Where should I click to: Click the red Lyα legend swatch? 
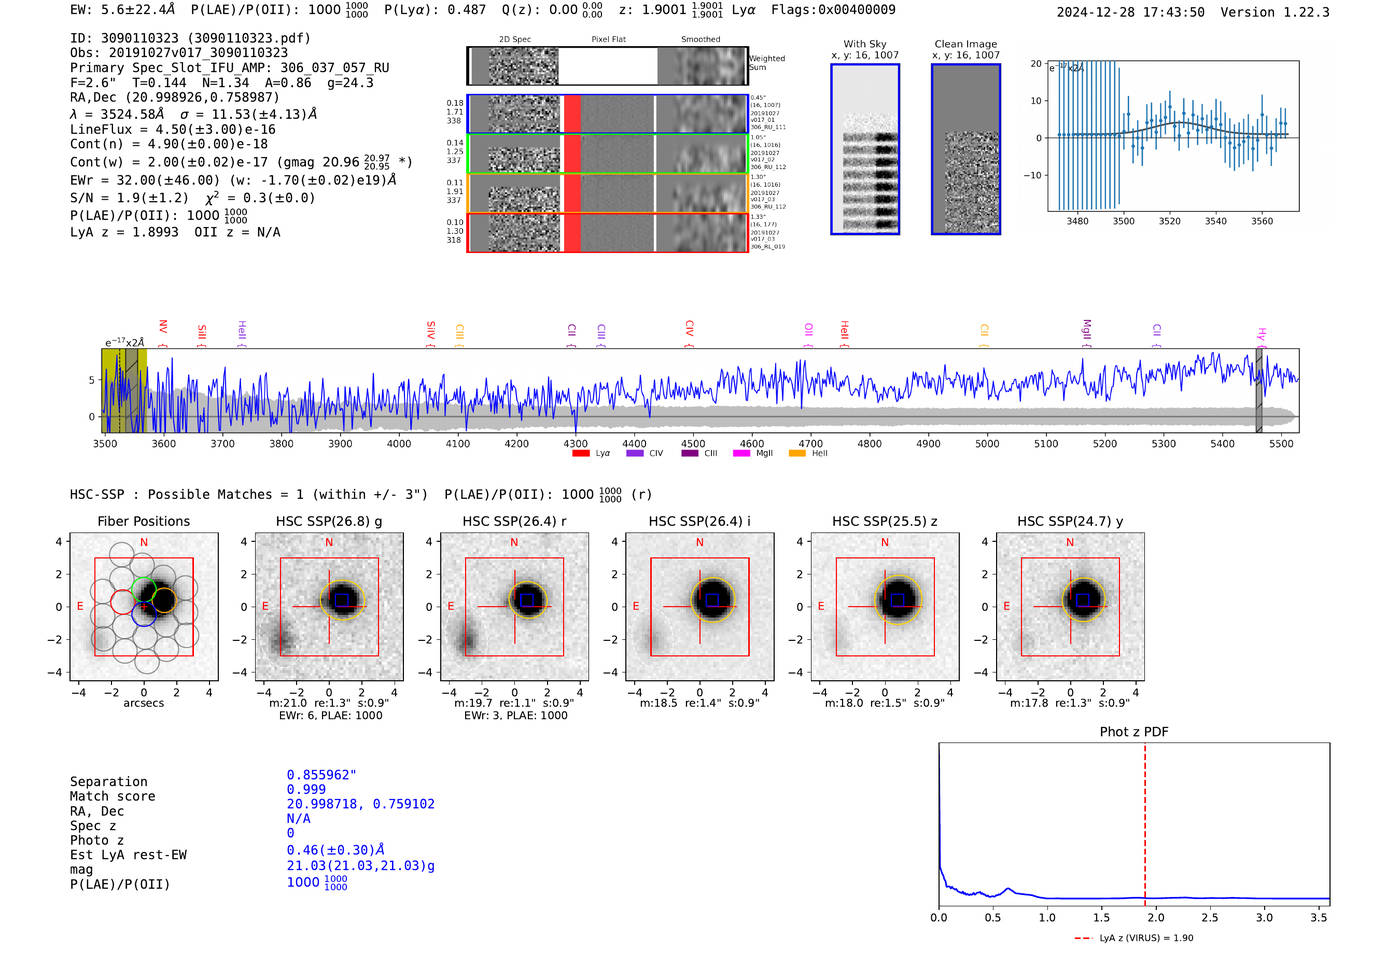pyautogui.click(x=580, y=454)
